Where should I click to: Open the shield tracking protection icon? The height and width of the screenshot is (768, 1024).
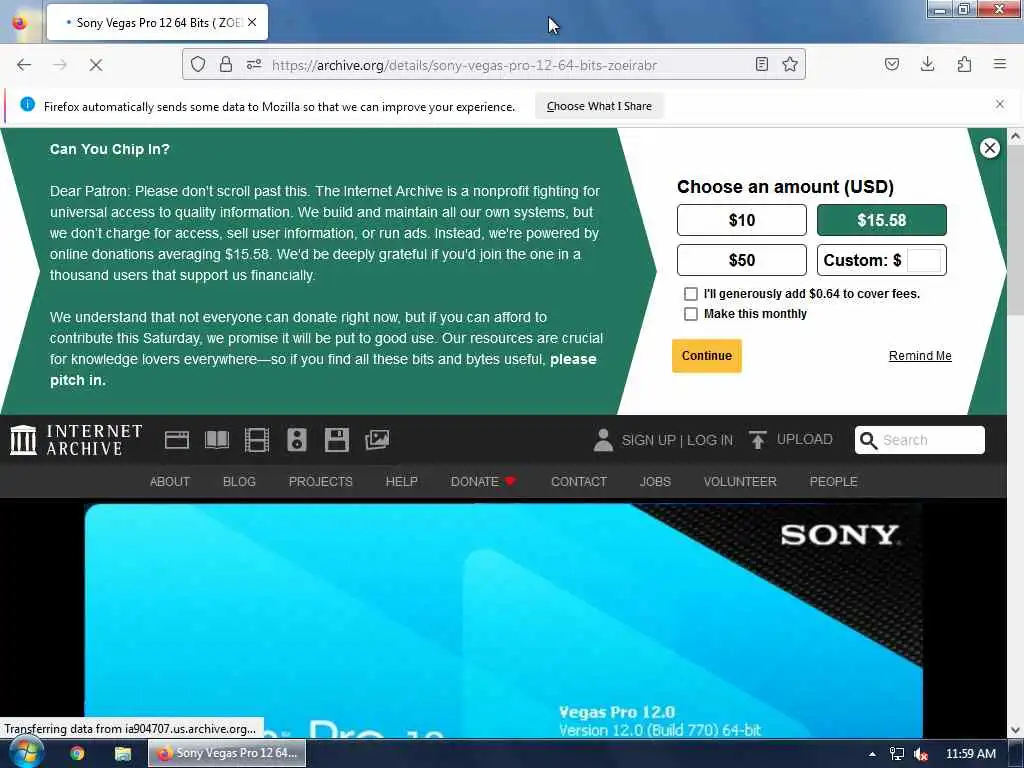tap(198, 64)
